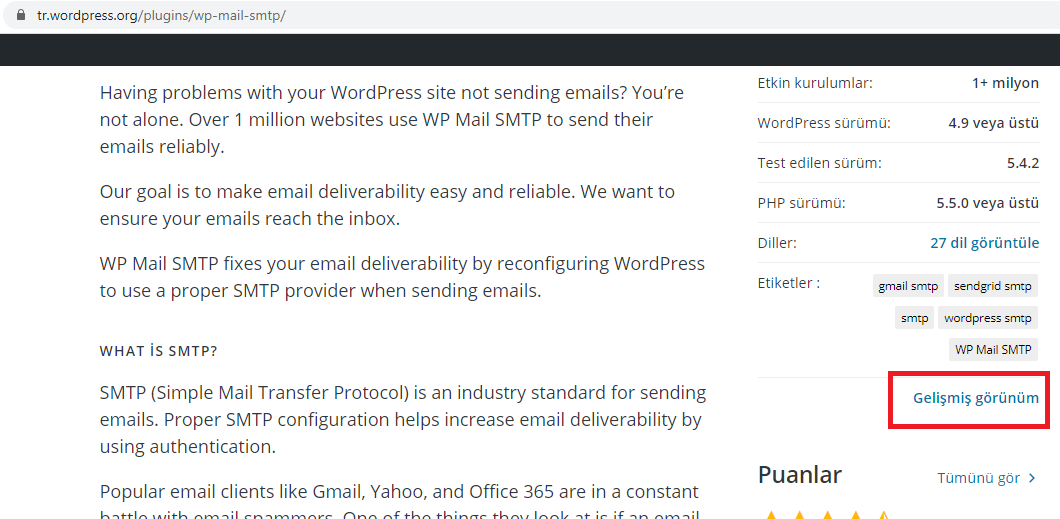
Task: Click the PHP sürümü row label
Action: coord(801,203)
